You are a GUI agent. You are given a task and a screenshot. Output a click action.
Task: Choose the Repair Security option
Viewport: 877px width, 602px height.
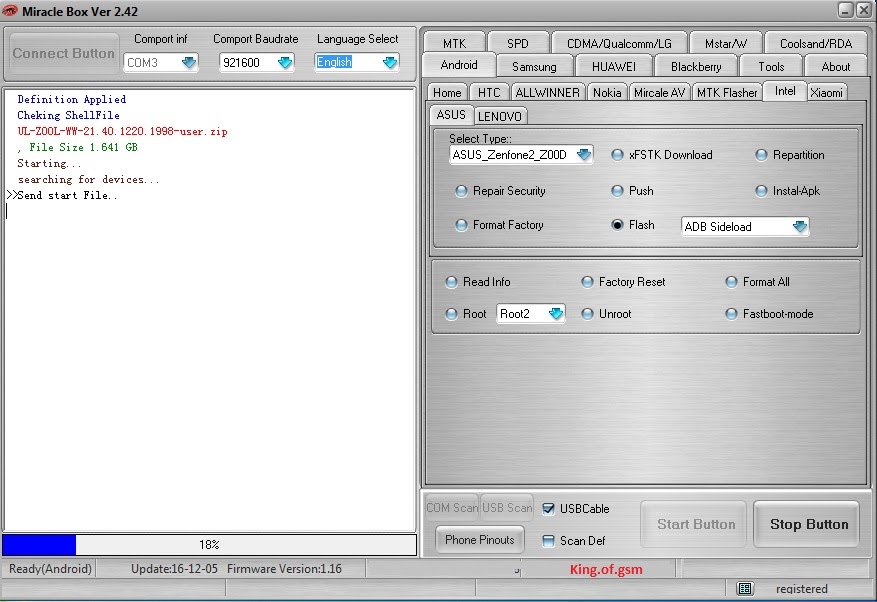(x=461, y=191)
